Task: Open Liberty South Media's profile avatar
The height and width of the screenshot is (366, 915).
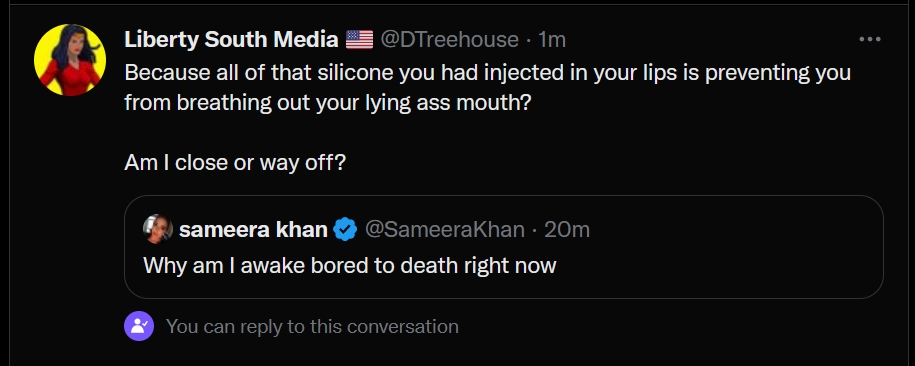Action: tap(70, 60)
